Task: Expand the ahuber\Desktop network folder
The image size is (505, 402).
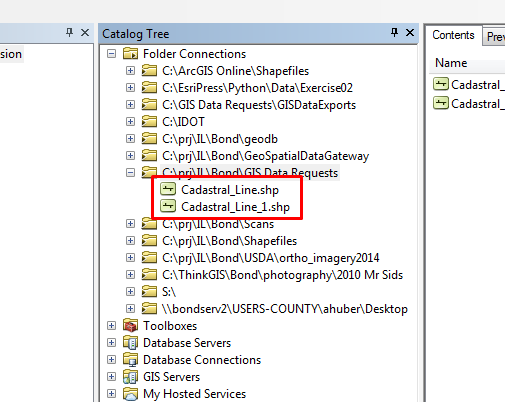Action: coord(130,309)
